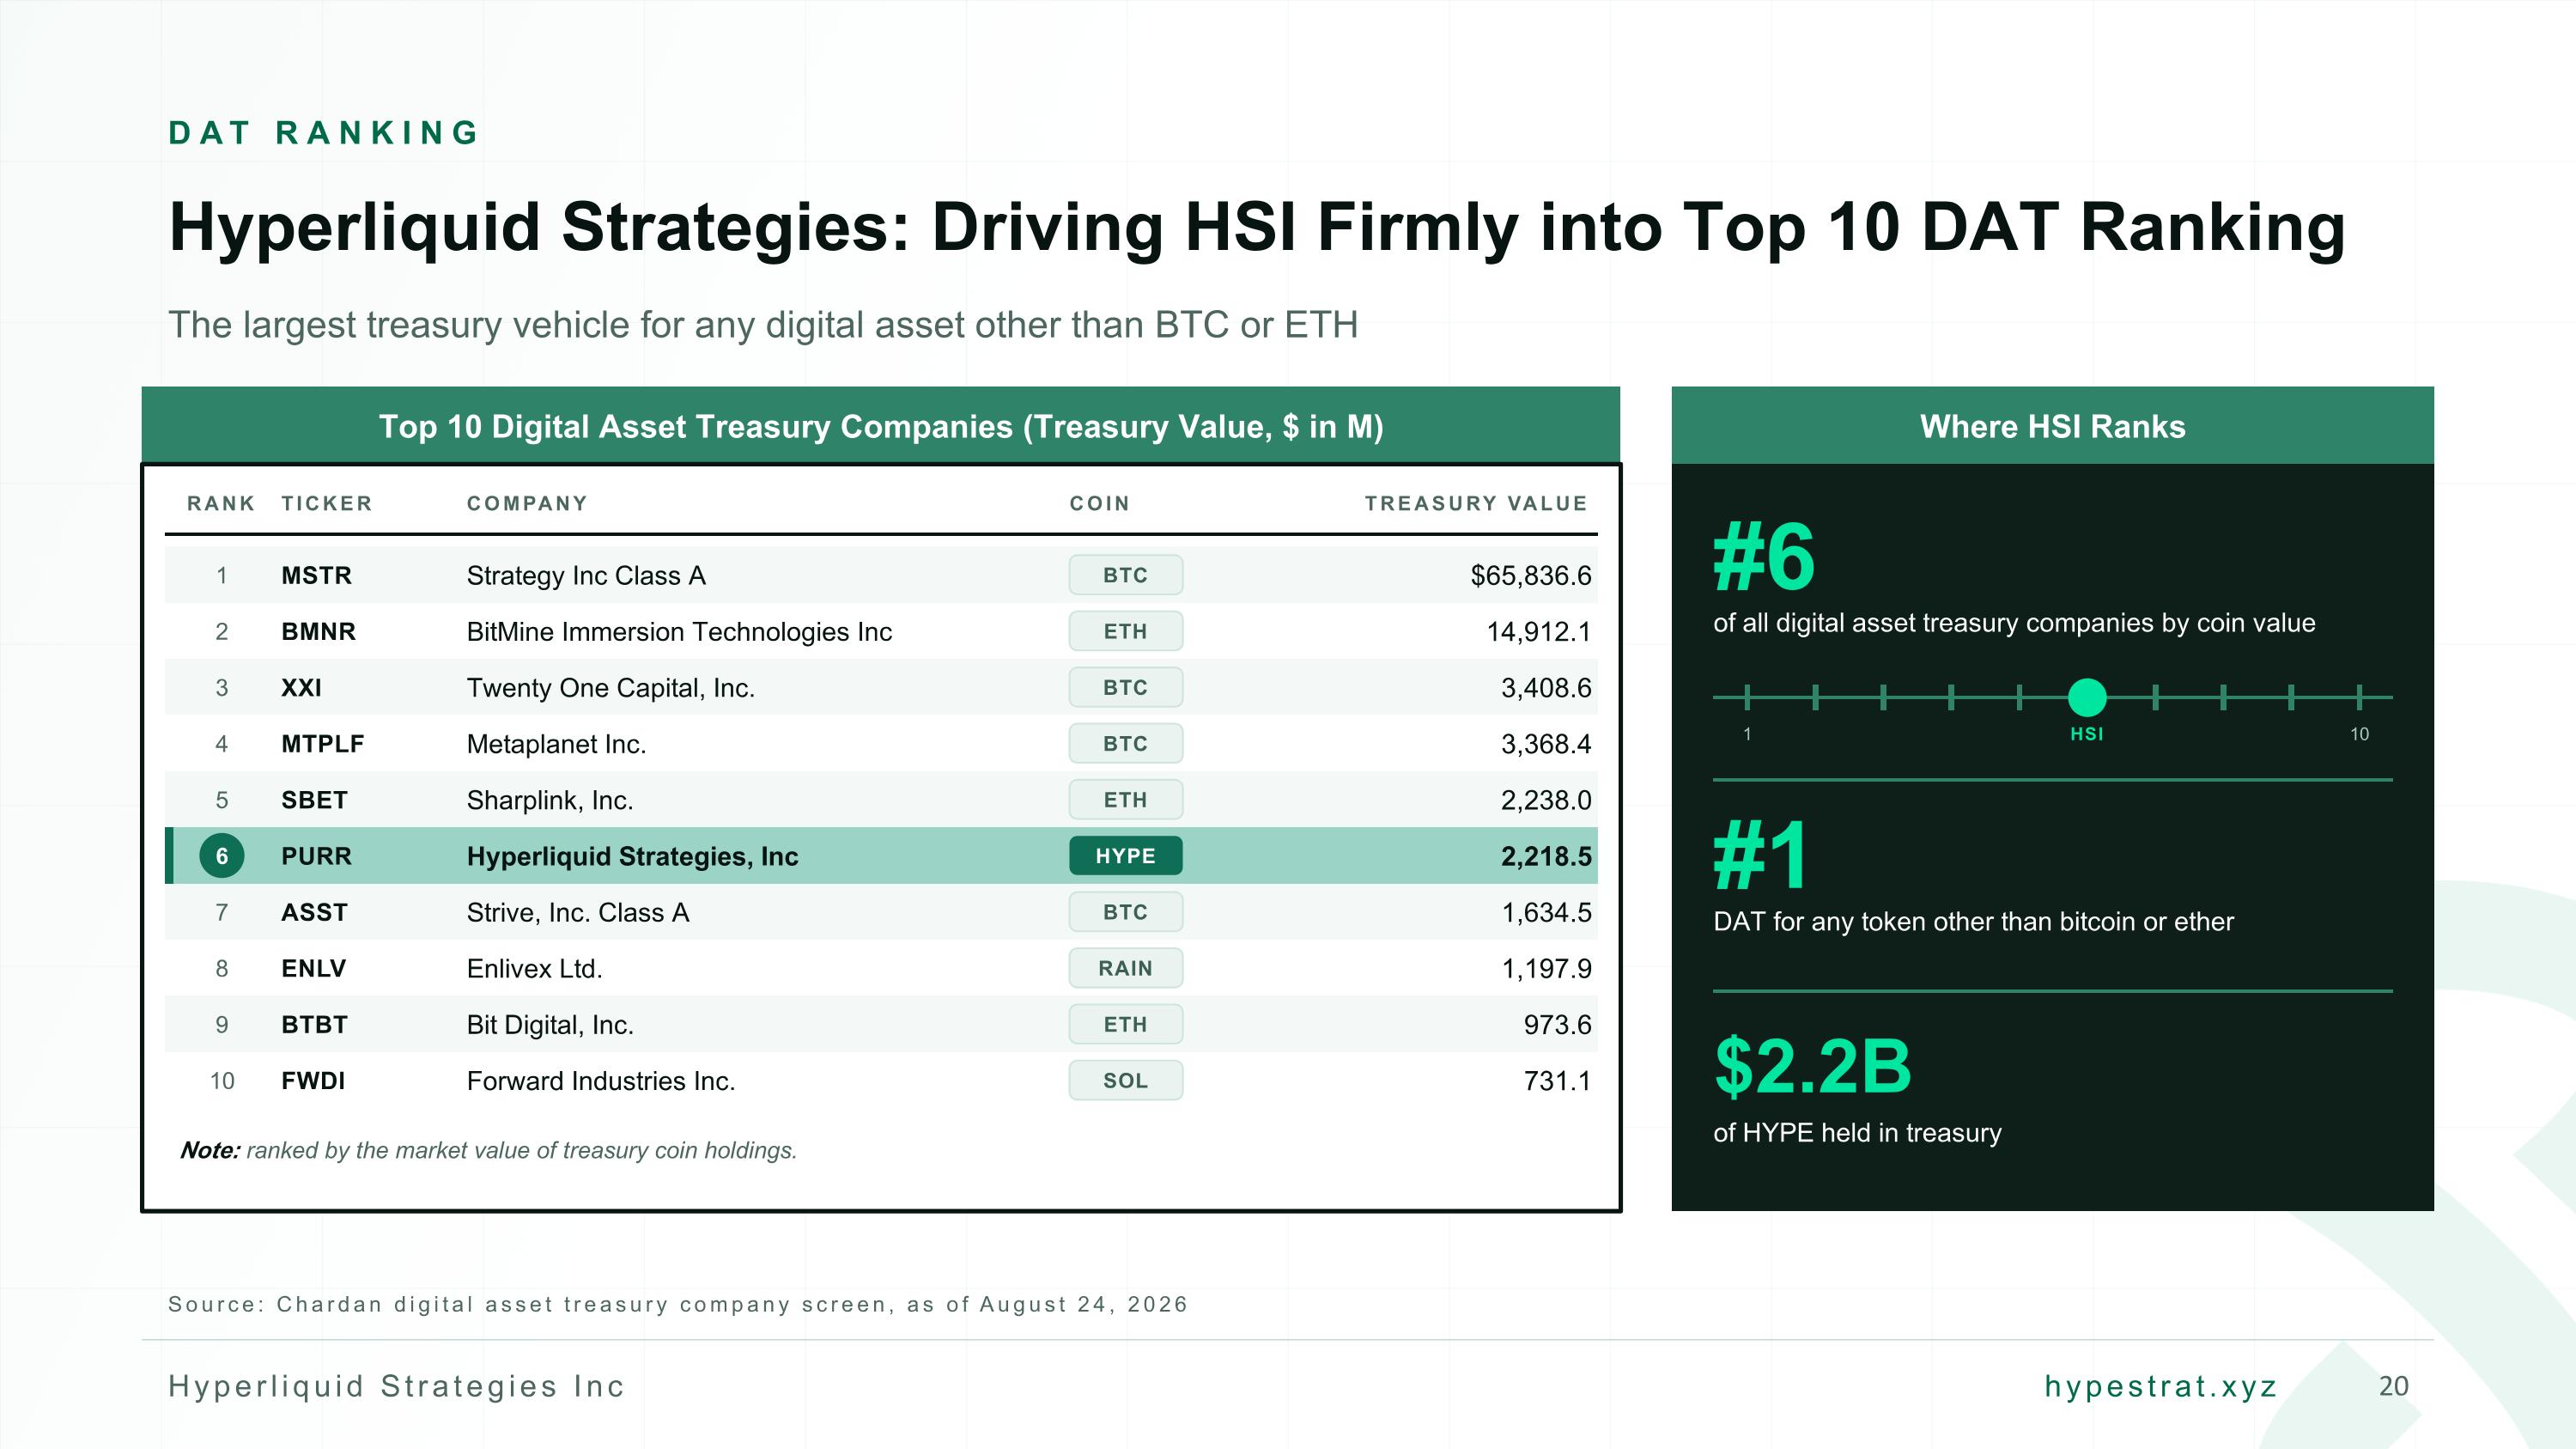Click page number 20
The height and width of the screenshot is (1449, 2576).
(x=2393, y=1386)
